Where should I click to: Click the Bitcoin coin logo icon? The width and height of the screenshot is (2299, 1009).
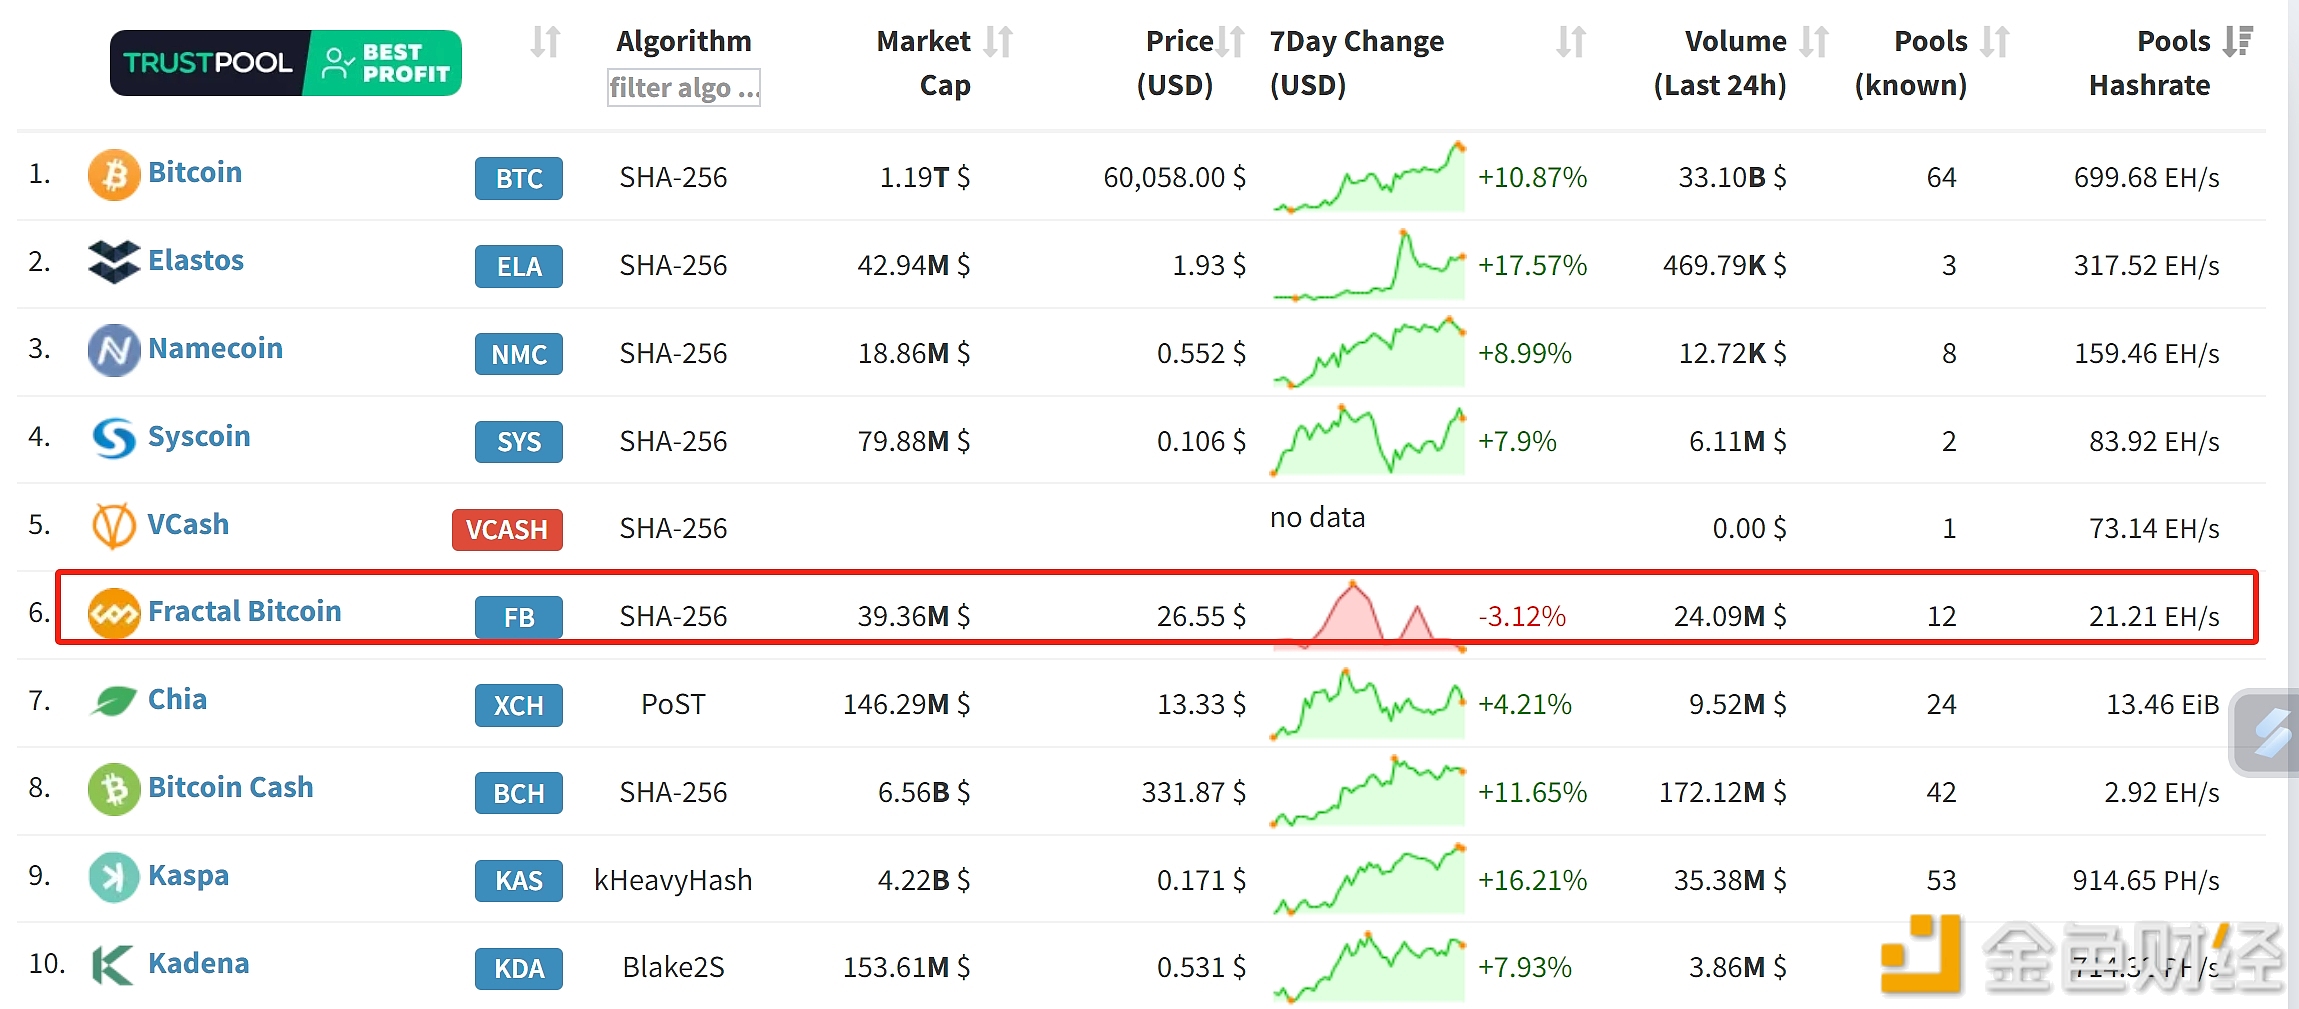point(114,175)
